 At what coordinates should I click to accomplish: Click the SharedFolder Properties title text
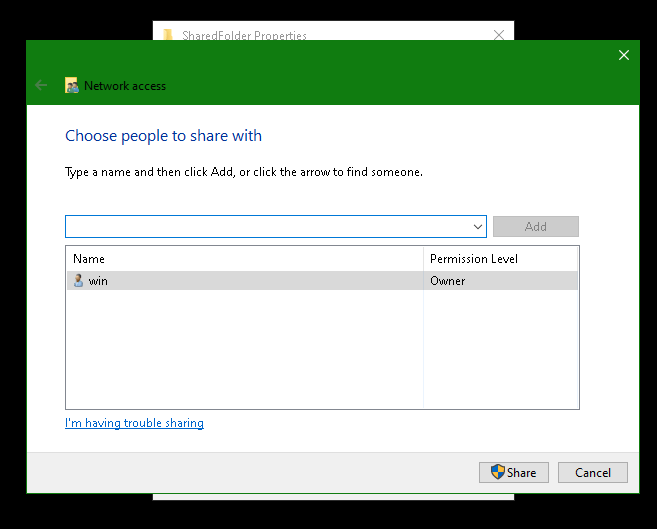(244, 35)
